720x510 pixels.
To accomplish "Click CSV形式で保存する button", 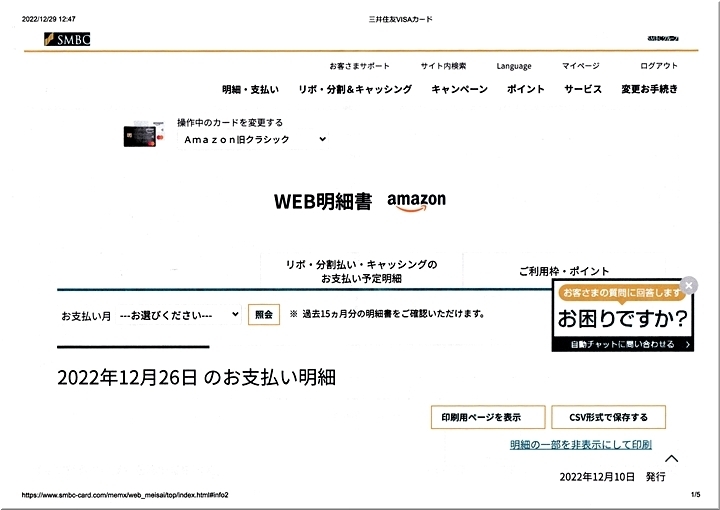I will (x=608, y=417).
